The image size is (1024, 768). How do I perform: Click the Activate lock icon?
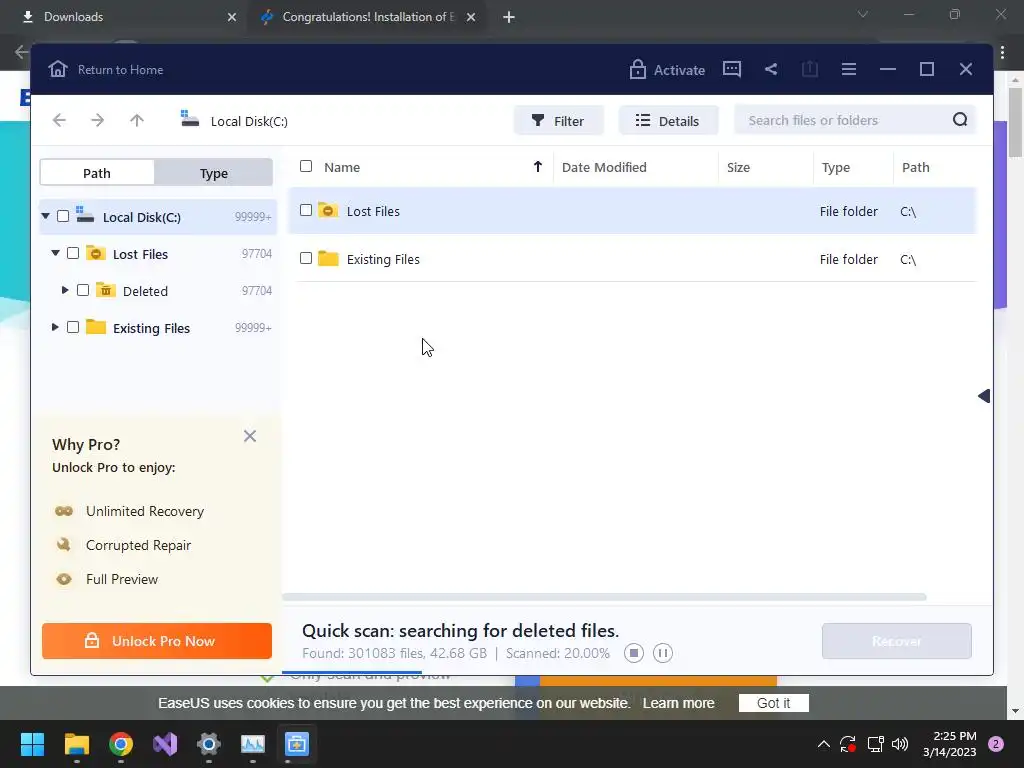637,69
